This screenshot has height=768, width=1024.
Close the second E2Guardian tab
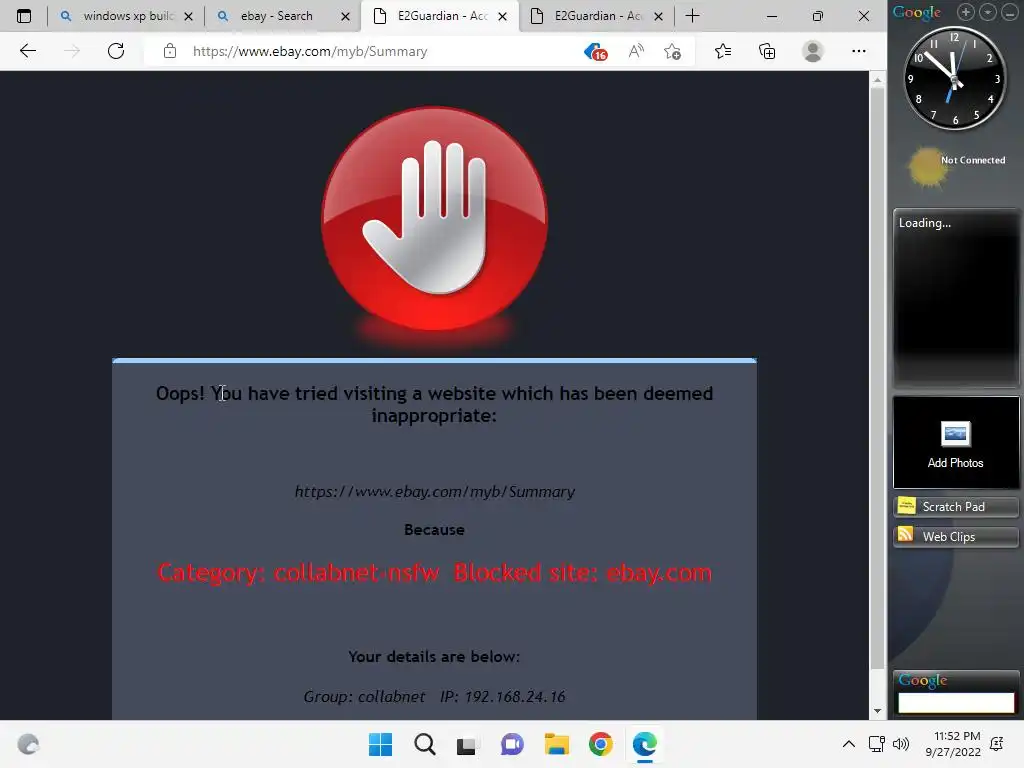click(659, 16)
